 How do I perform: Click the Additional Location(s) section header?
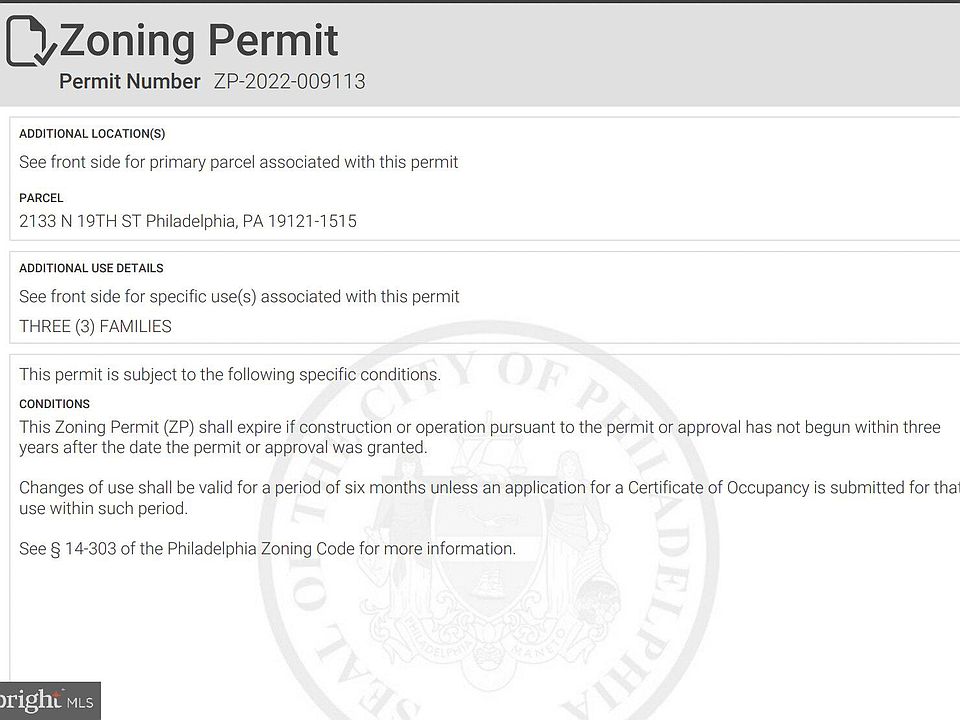(92, 133)
